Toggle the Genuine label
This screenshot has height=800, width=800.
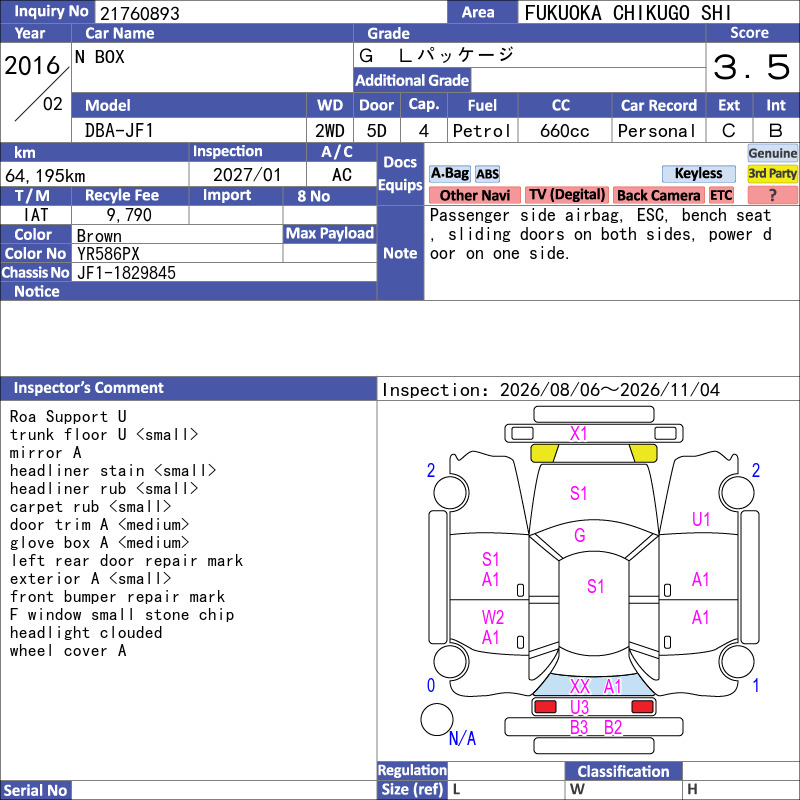[772, 153]
